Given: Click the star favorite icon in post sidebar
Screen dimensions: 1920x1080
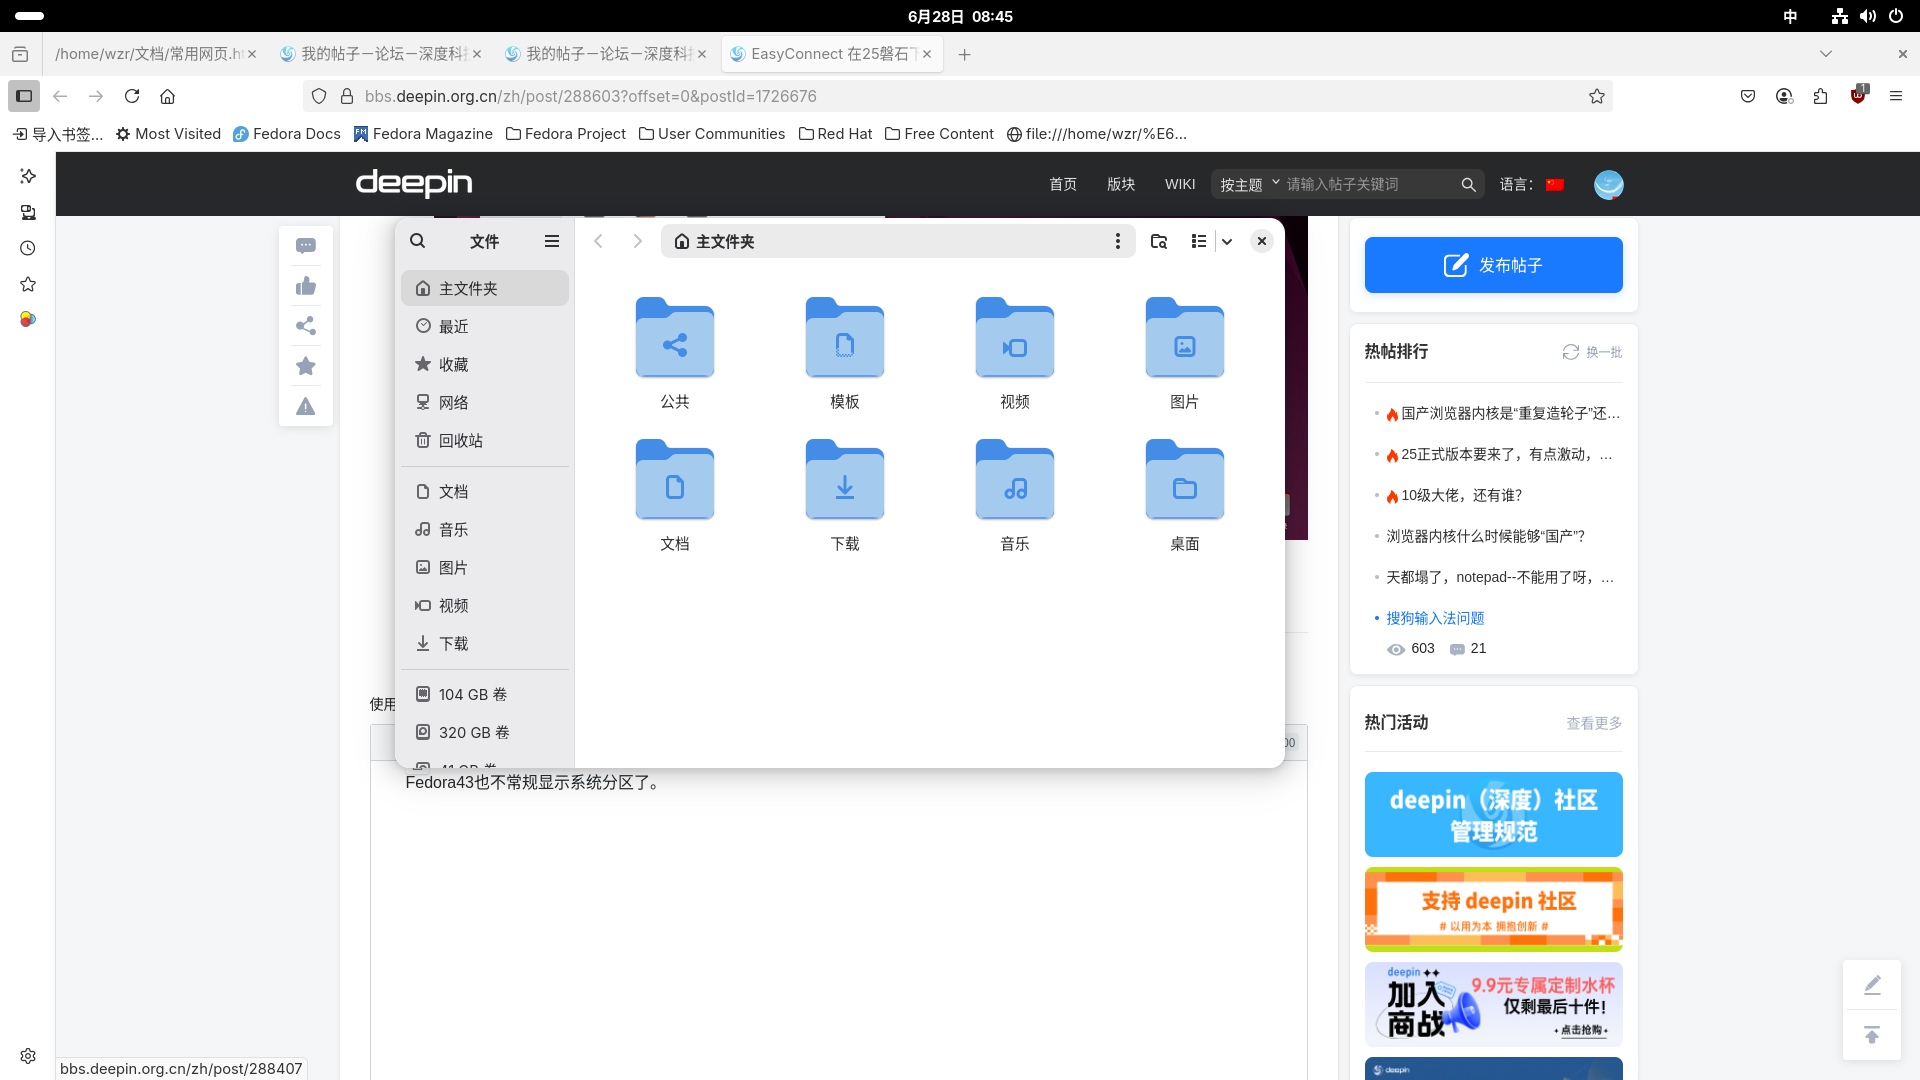Looking at the screenshot, I should tap(306, 366).
